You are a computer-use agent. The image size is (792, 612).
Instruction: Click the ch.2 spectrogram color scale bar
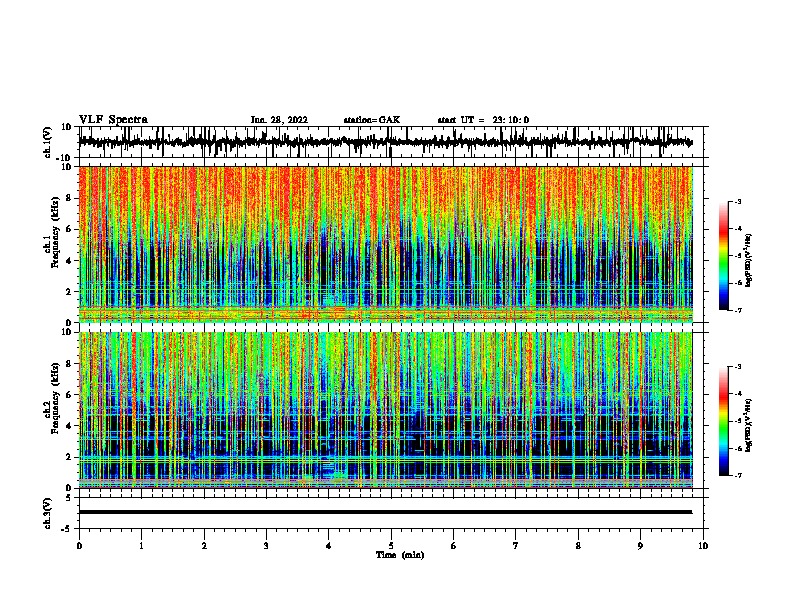pos(724,421)
